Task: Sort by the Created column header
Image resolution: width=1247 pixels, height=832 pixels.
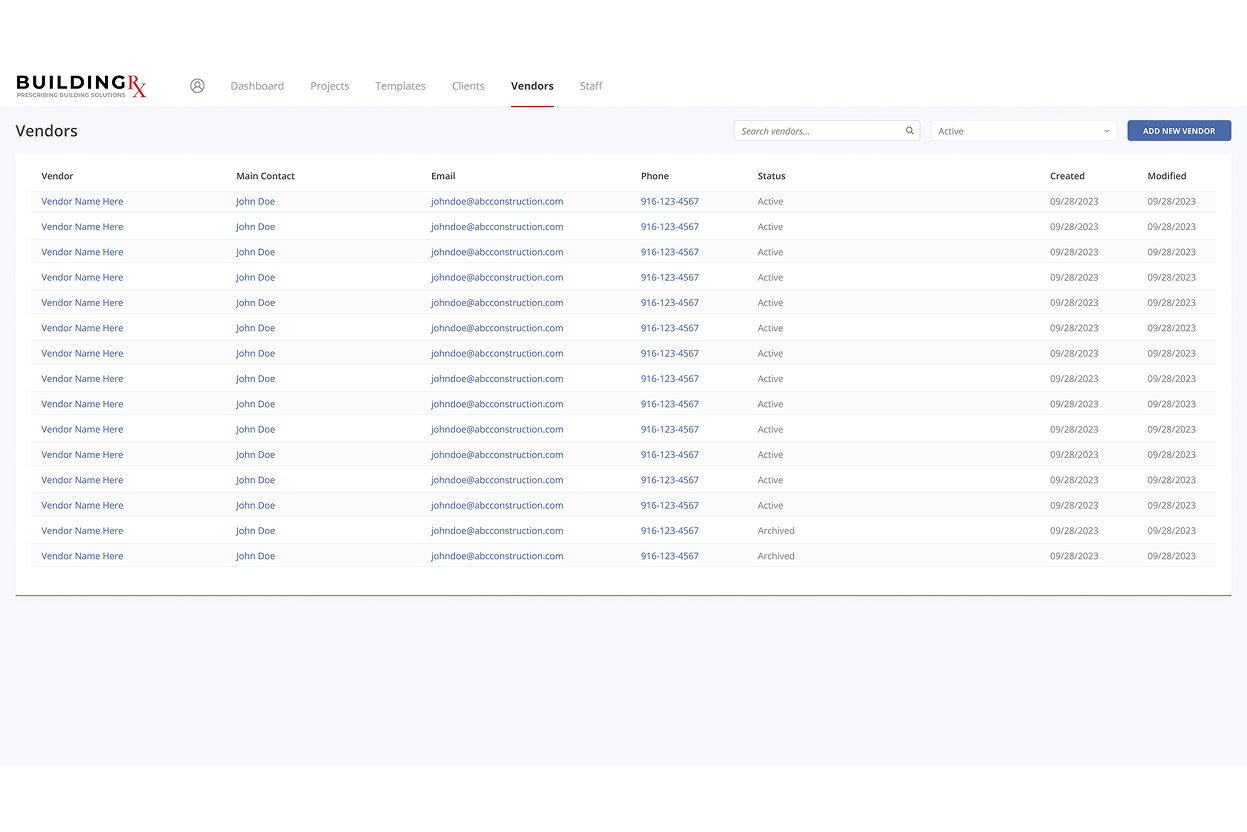Action: pyautogui.click(x=1067, y=176)
